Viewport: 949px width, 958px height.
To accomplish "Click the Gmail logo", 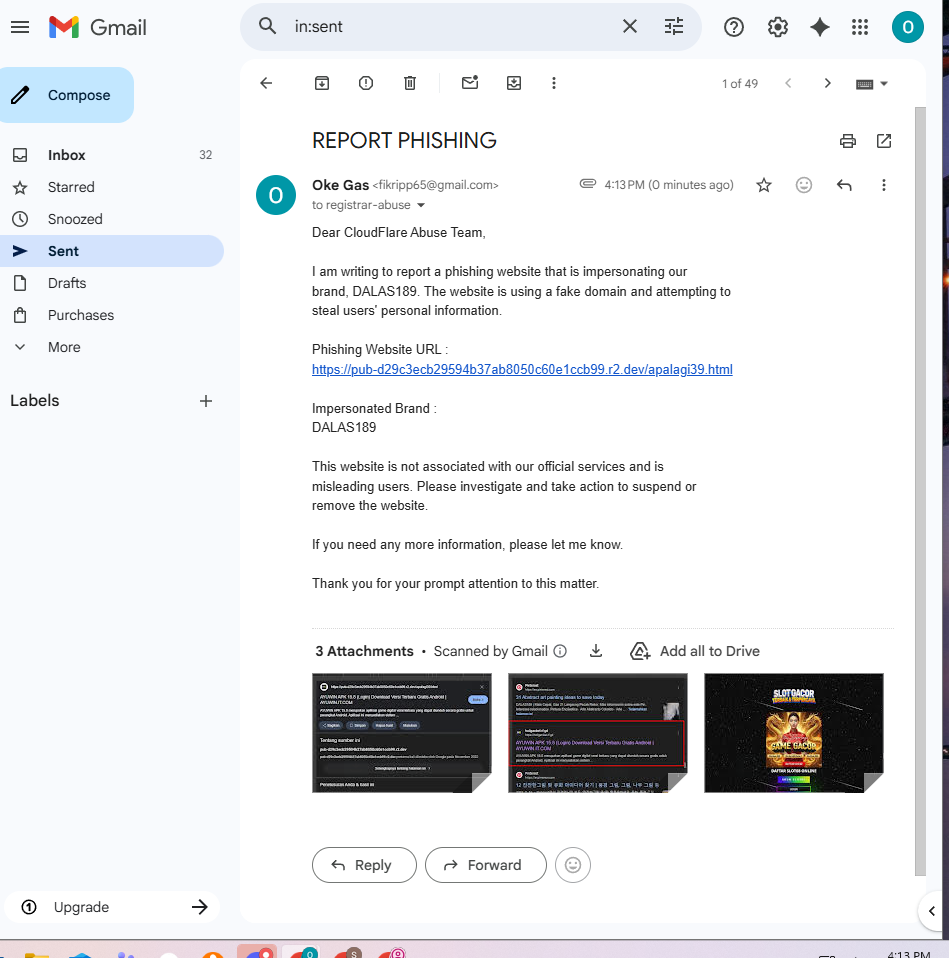I will click(98, 27).
